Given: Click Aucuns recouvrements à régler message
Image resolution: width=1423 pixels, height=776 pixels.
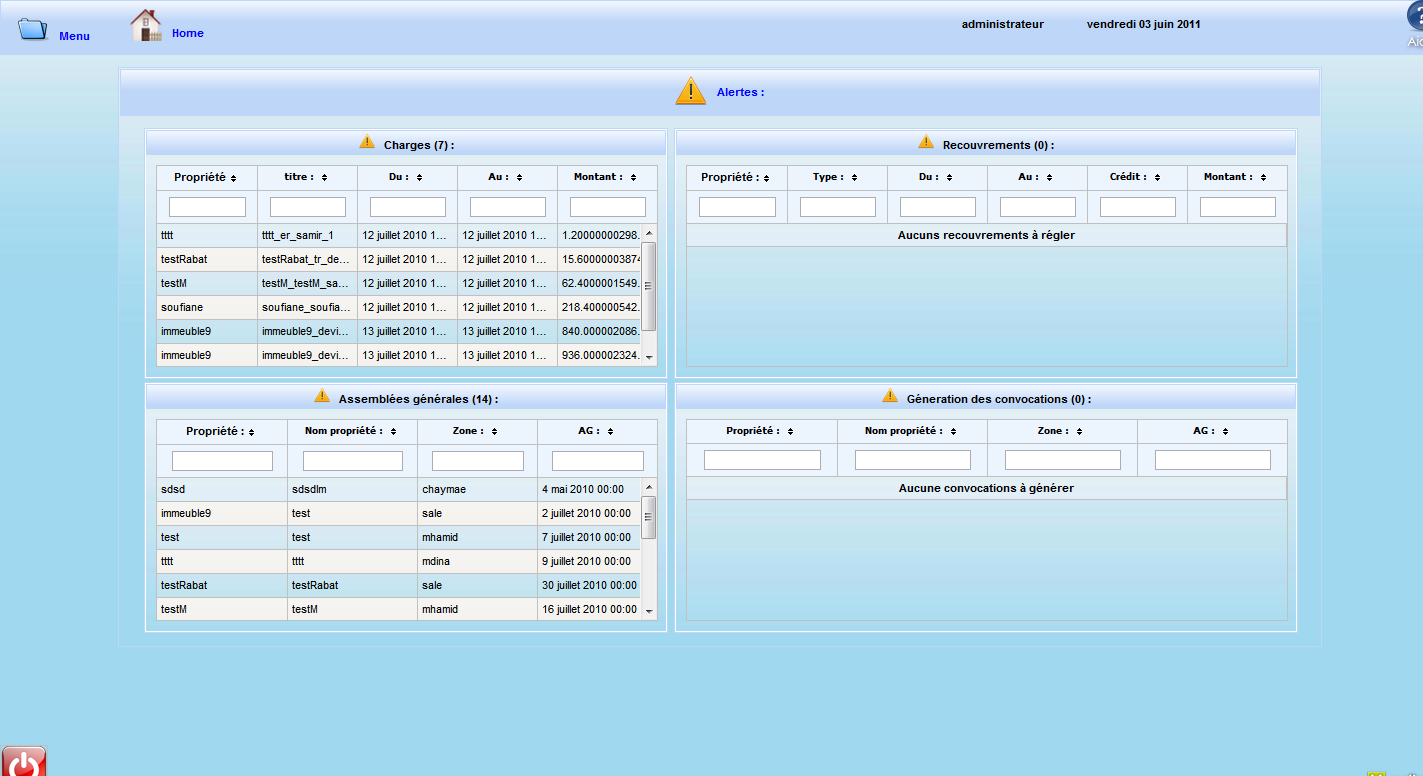Looking at the screenshot, I should pos(986,235).
